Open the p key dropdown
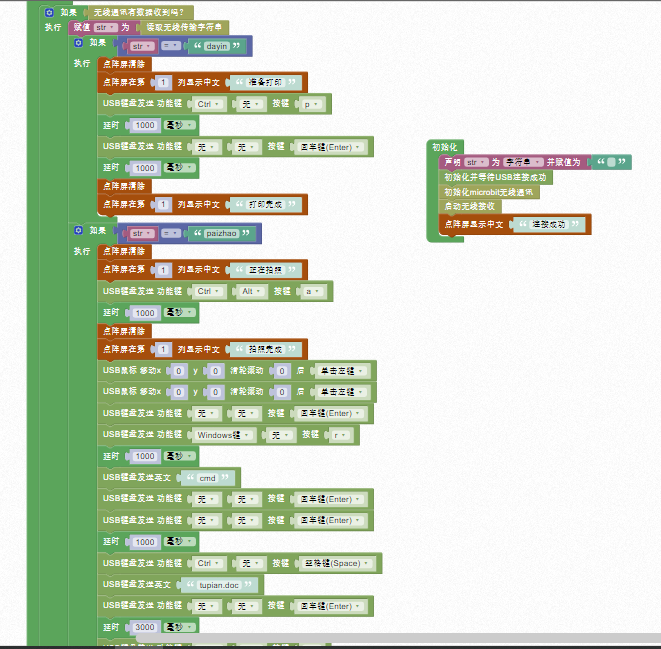661x649 pixels. (312, 104)
